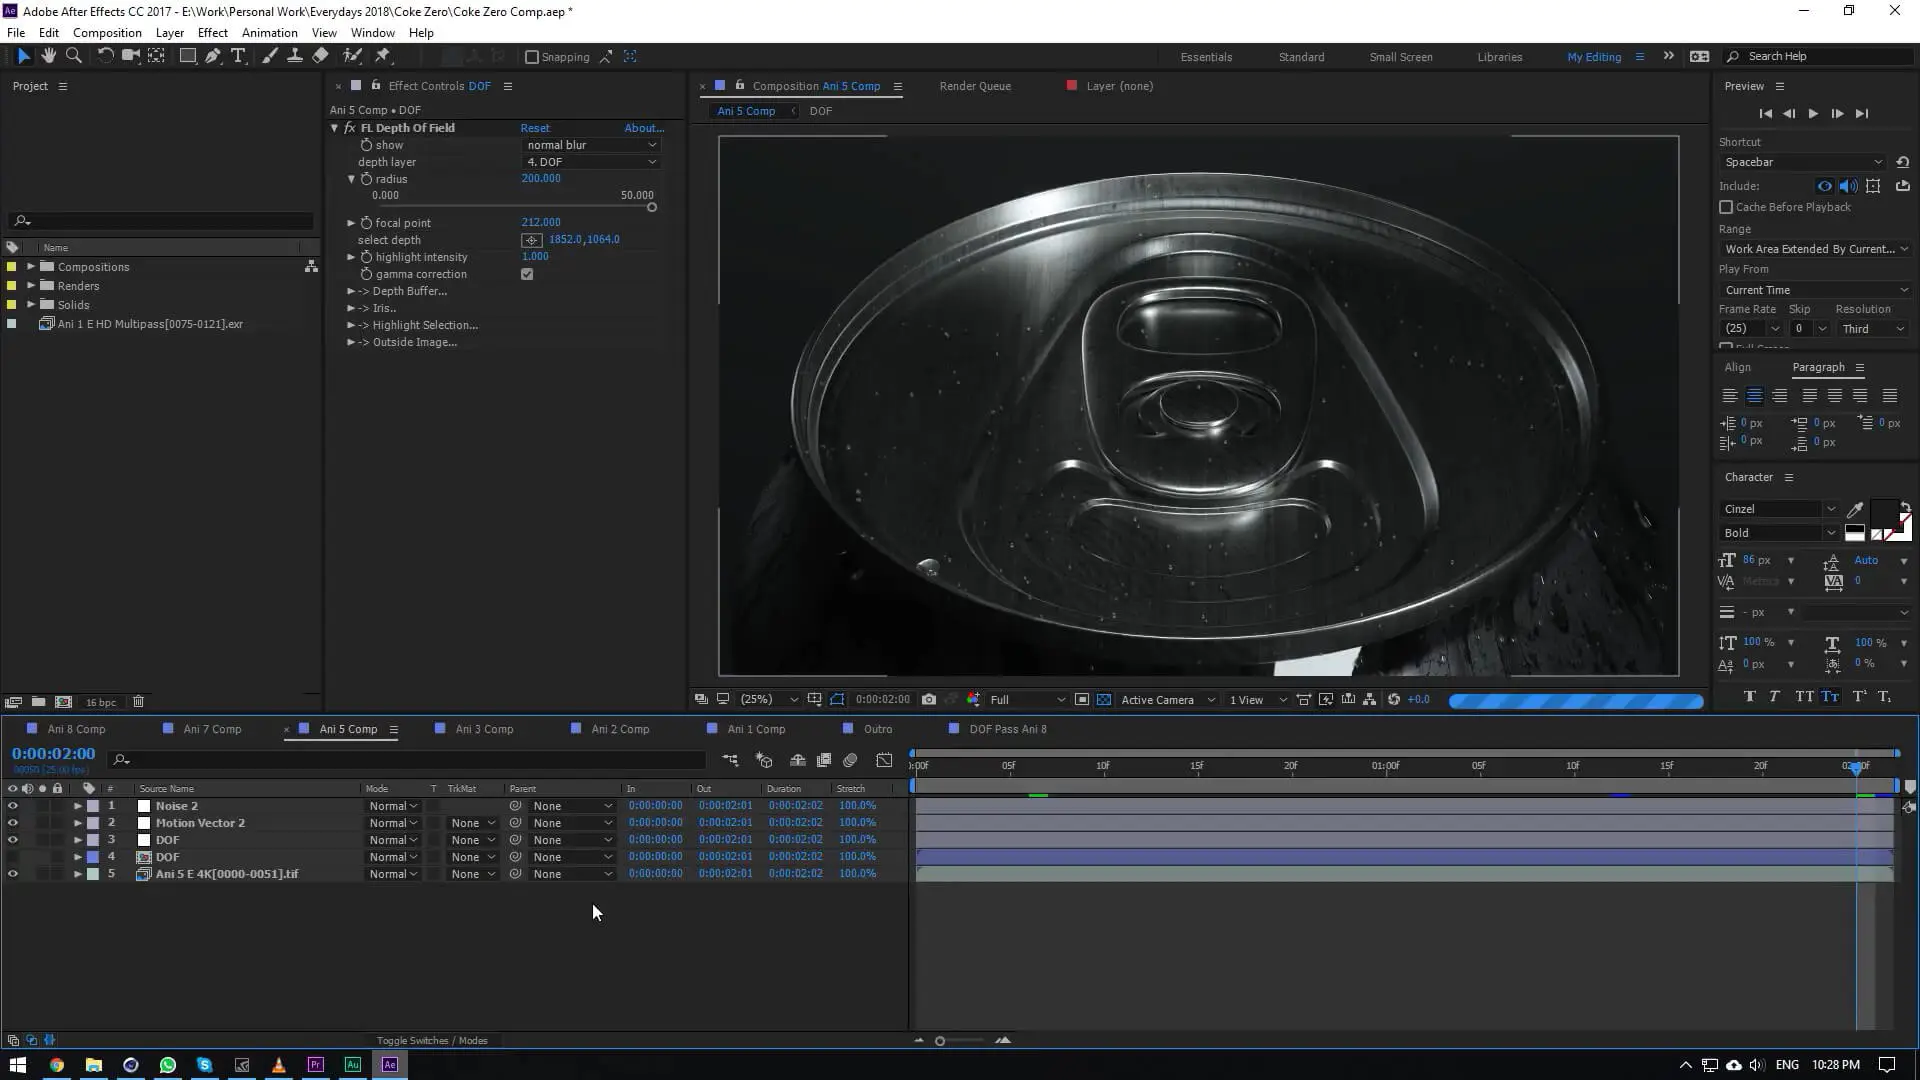The height and width of the screenshot is (1080, 1920).
Task: Select the Clone Stamp tool
Action: click(x=295, y=57)
